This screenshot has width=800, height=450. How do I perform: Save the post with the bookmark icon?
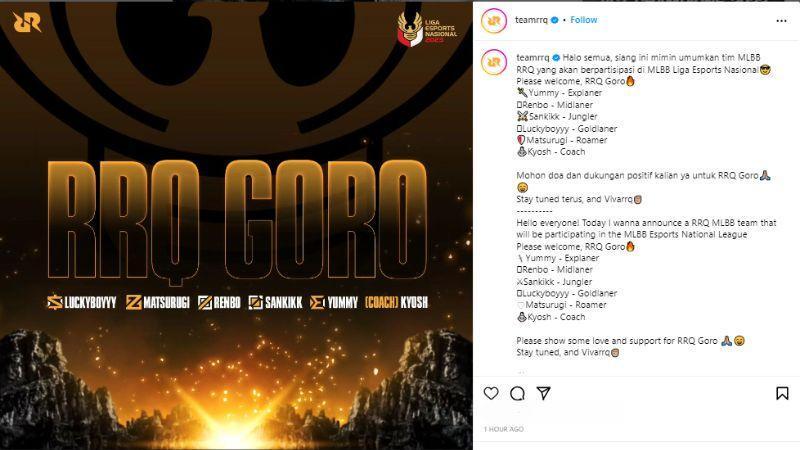click(x=782, y=393)
